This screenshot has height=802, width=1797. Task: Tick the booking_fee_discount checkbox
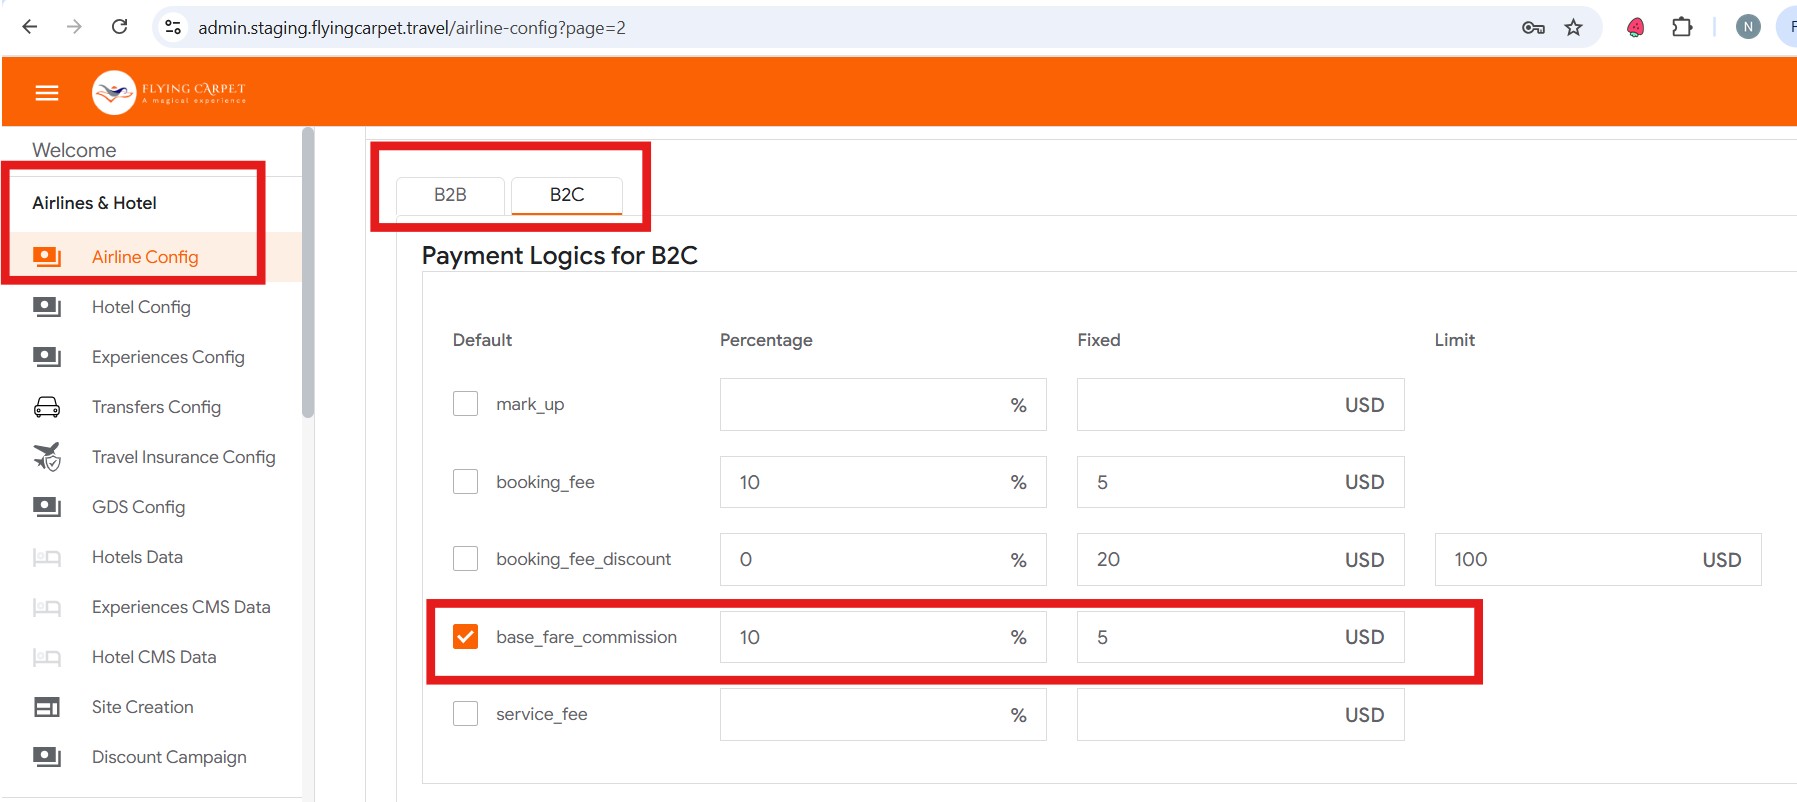pyautogui.click(x=465, y=559)
